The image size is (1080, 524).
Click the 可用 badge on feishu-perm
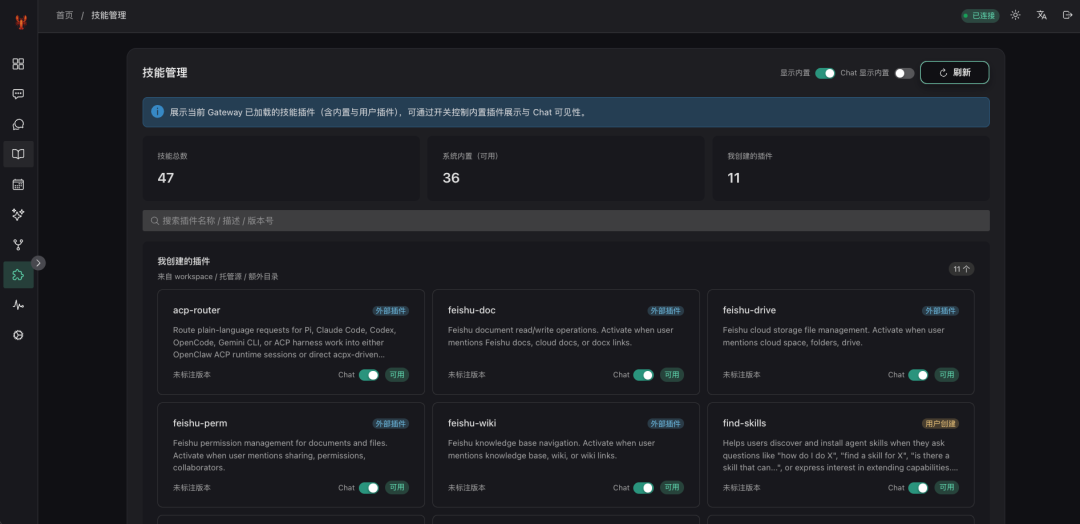397,488
